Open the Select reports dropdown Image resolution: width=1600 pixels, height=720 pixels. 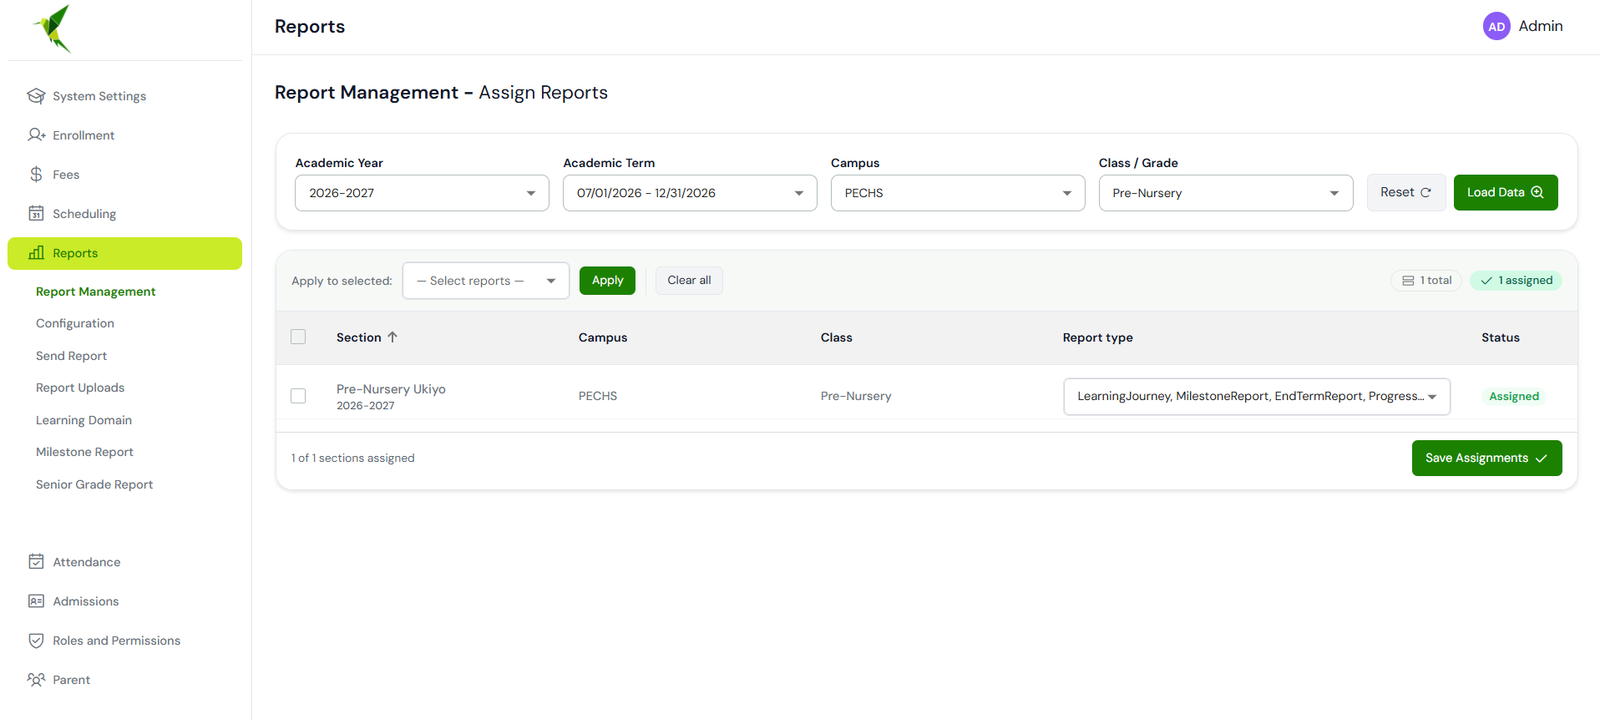coord(486,281)
